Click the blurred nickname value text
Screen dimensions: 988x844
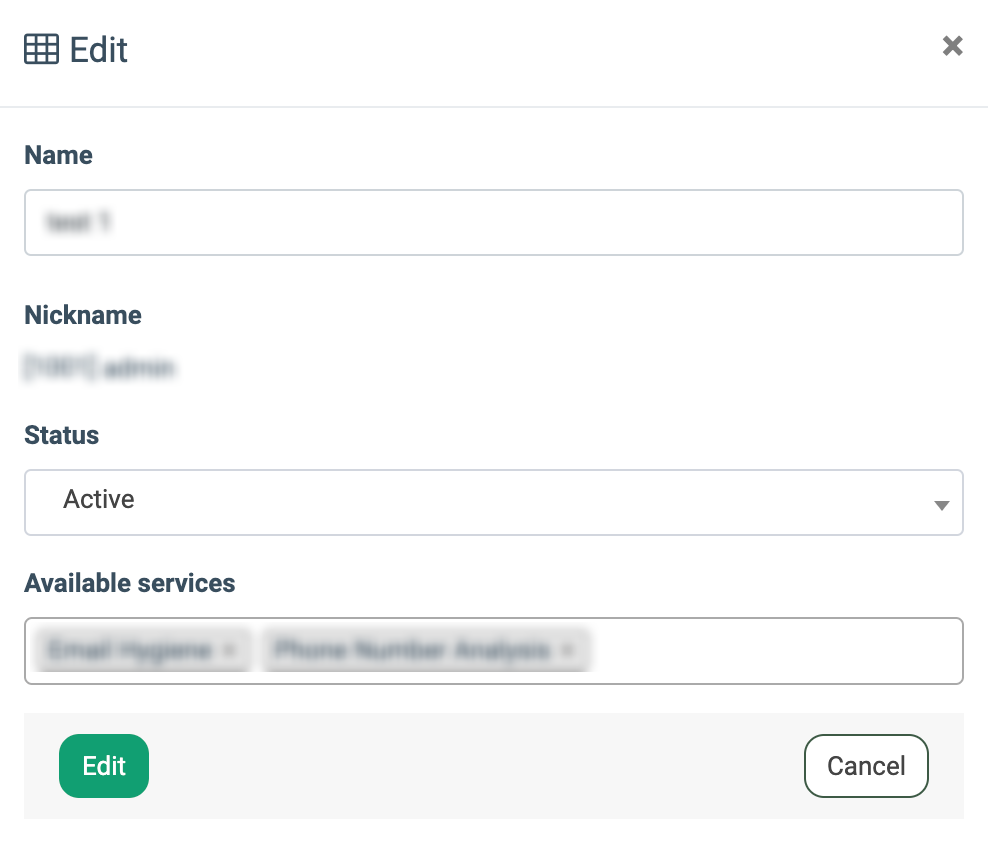click(x=98, y=369)
